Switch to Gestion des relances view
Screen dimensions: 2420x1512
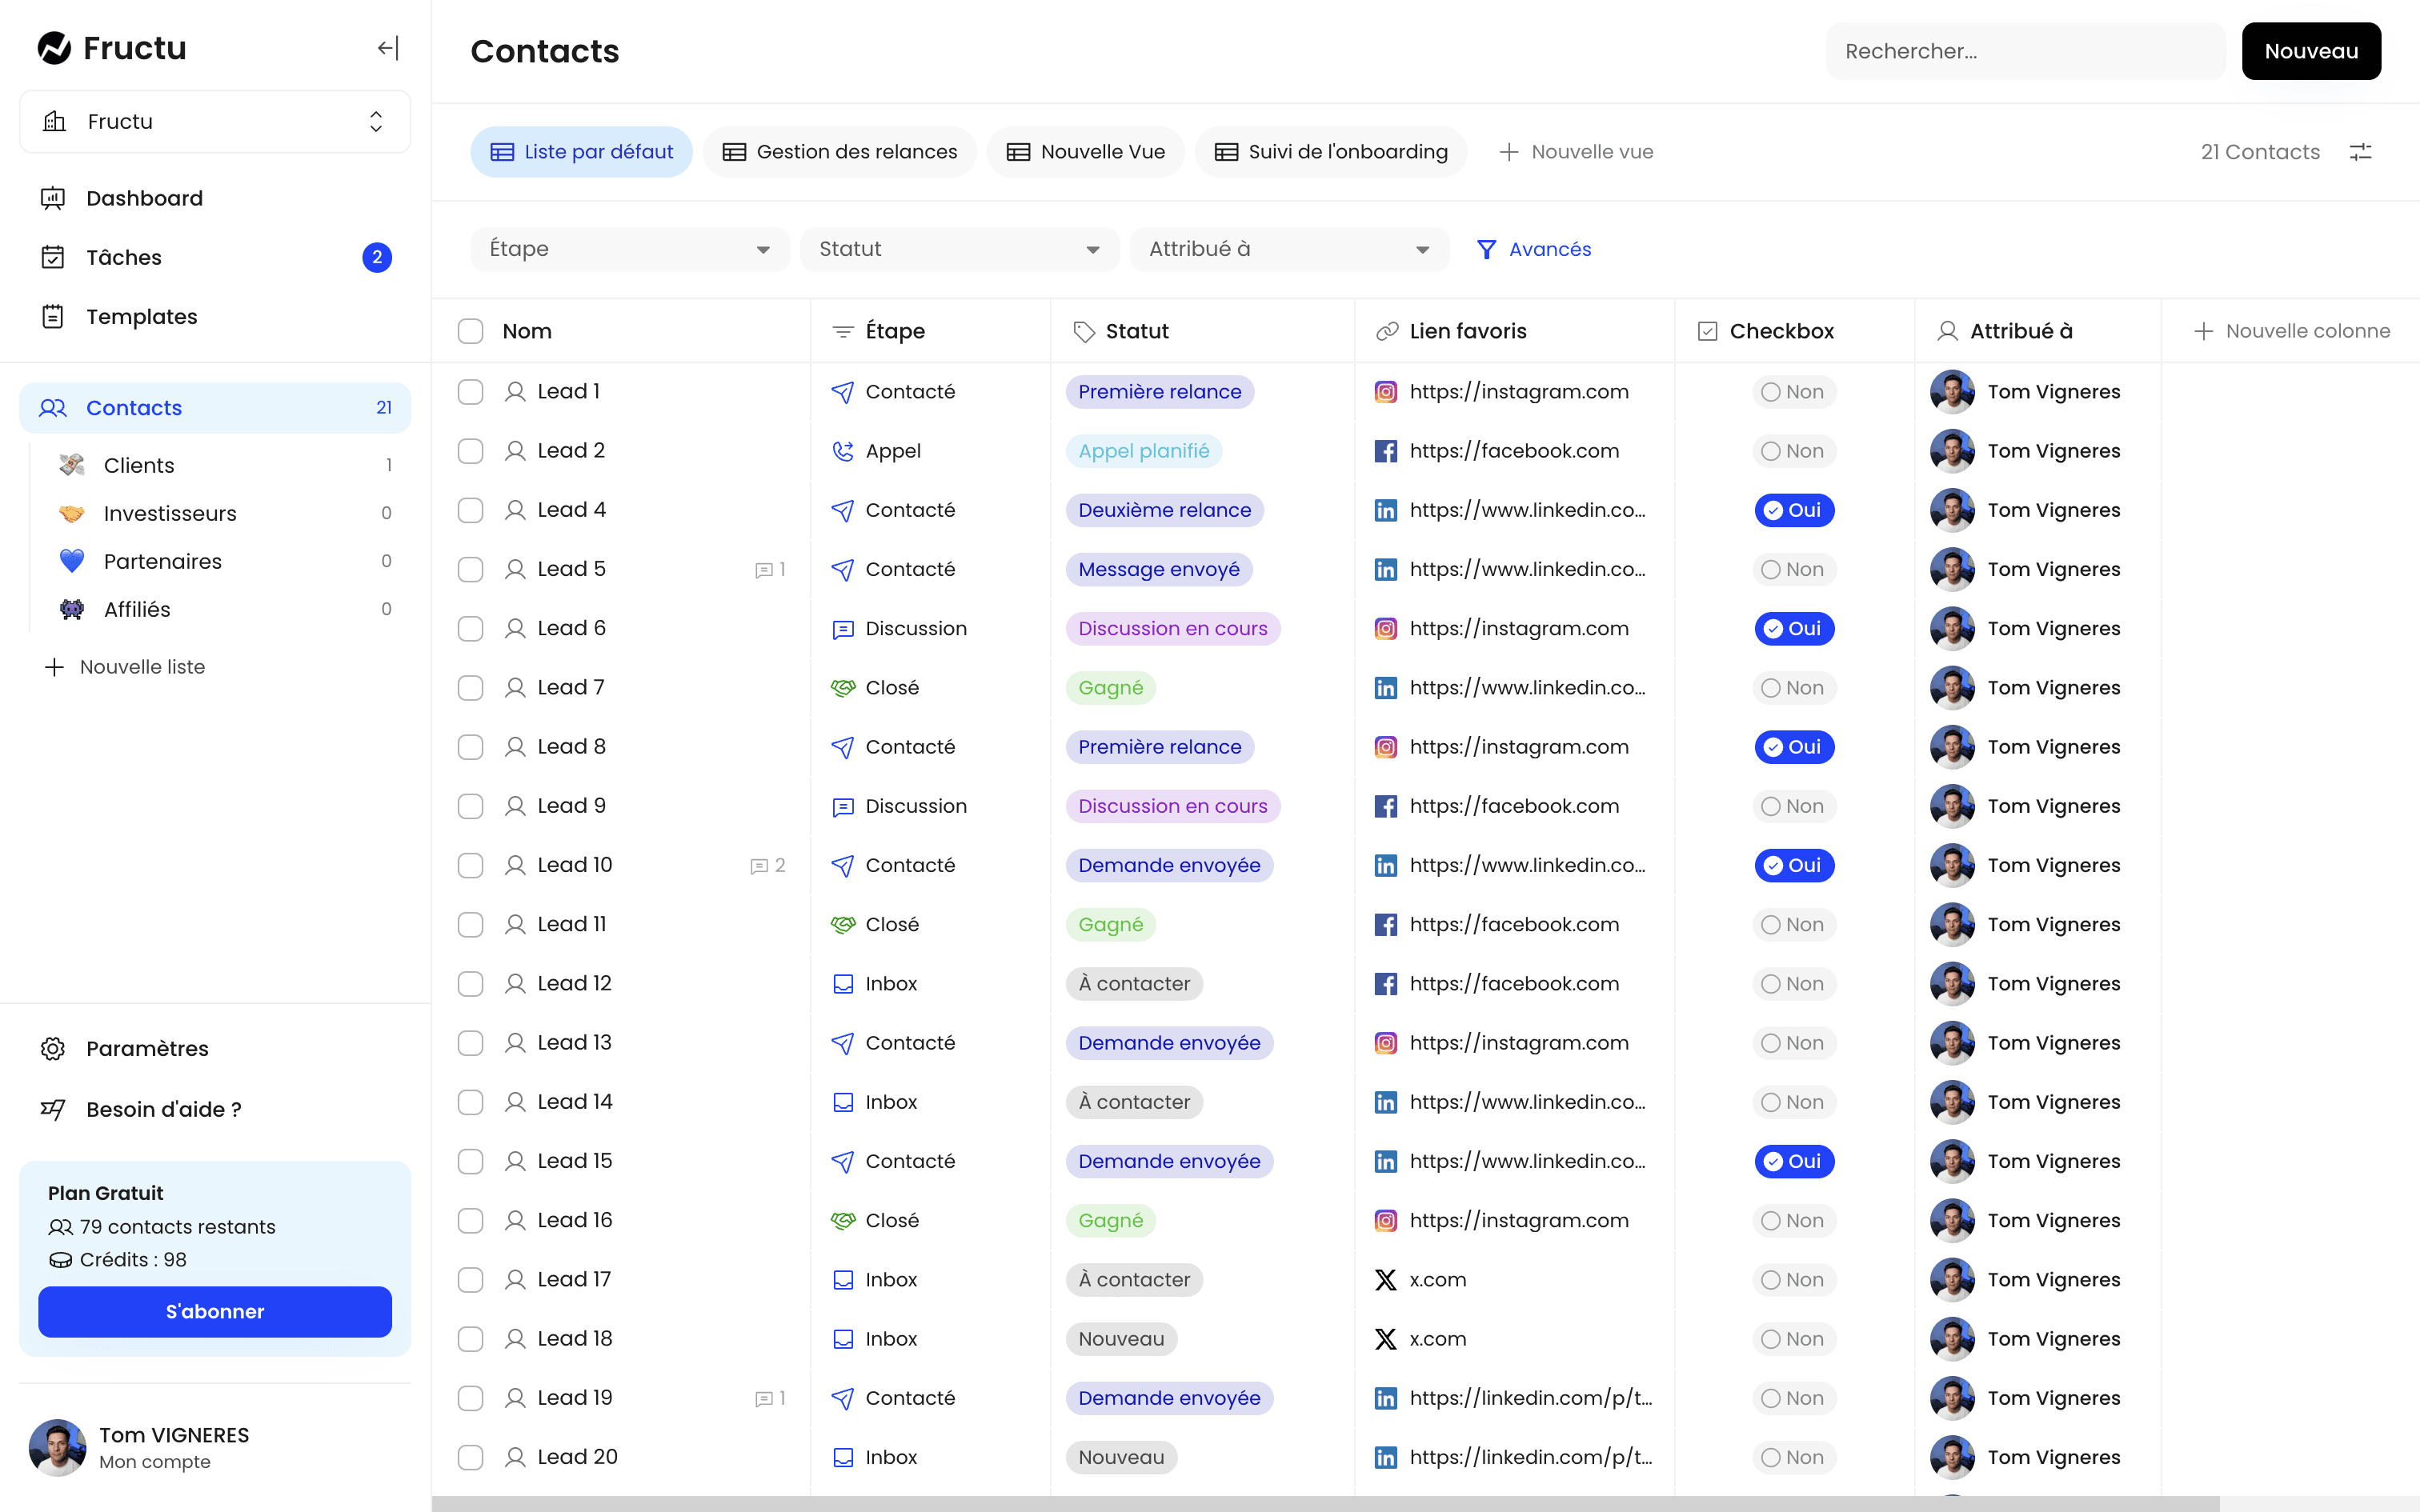click(x=840, y=152)
